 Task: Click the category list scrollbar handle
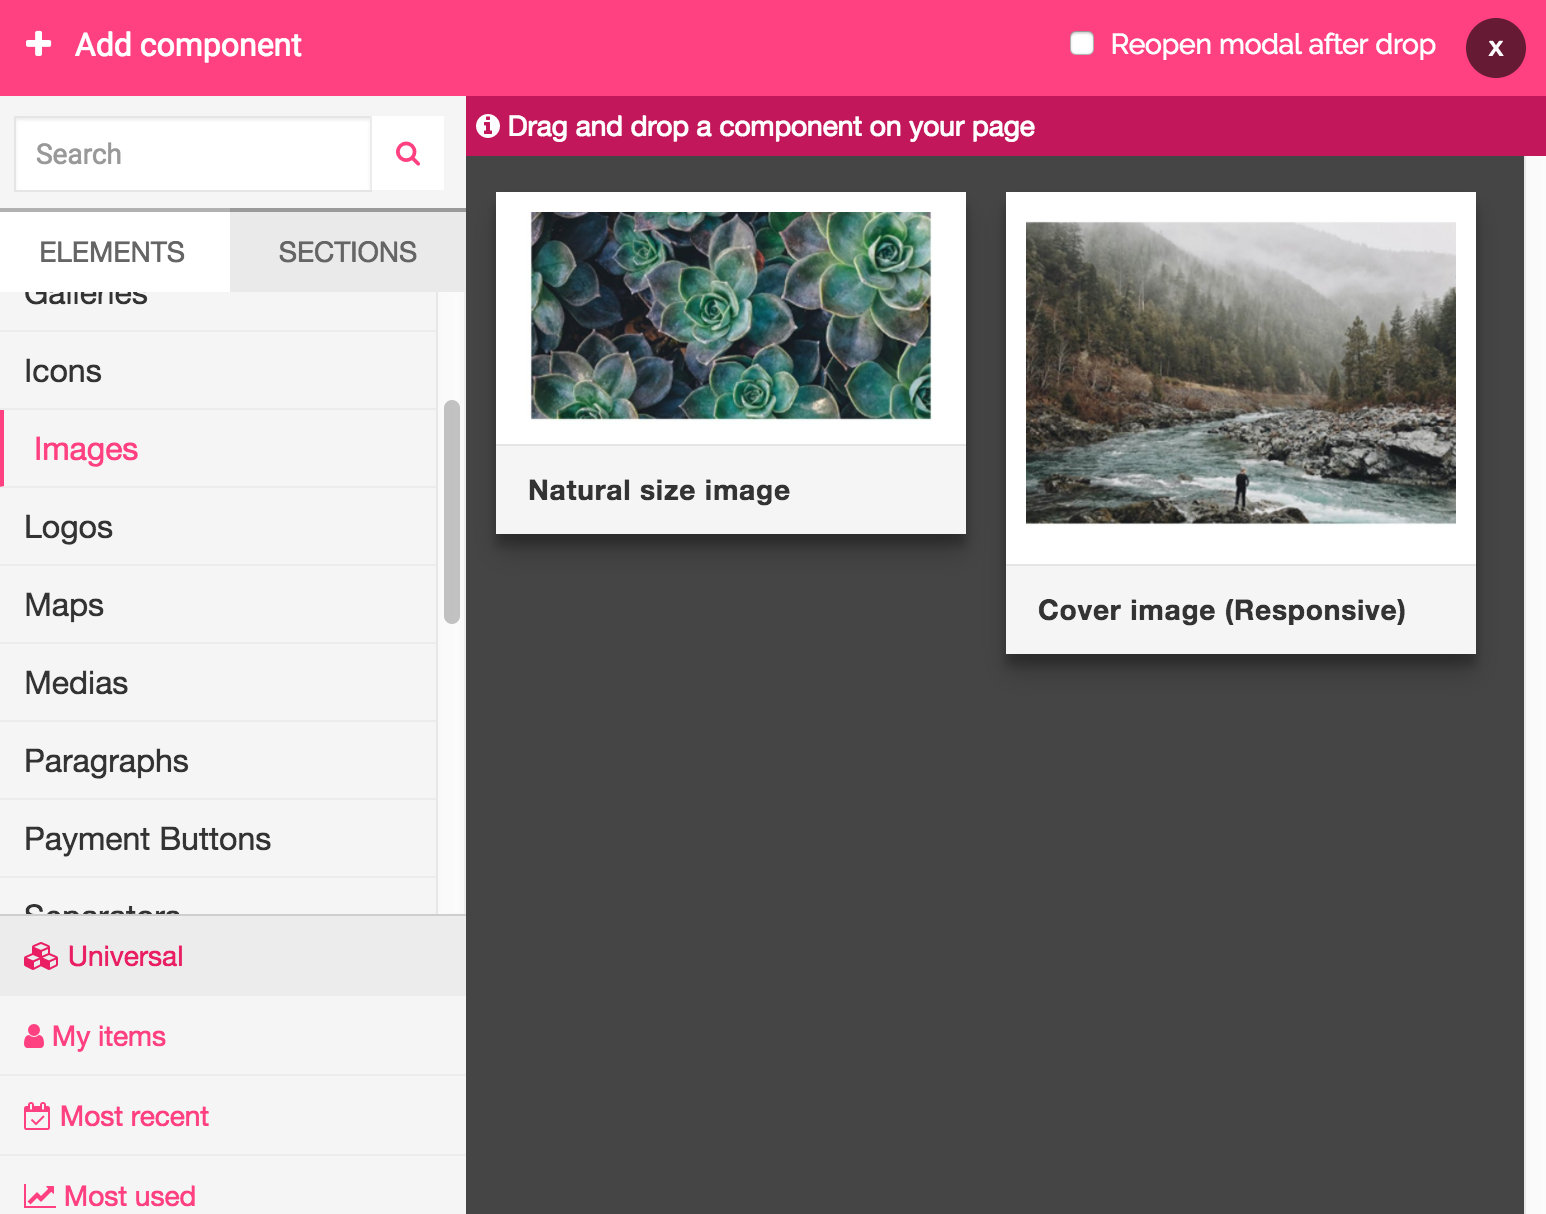click(452, 511)
